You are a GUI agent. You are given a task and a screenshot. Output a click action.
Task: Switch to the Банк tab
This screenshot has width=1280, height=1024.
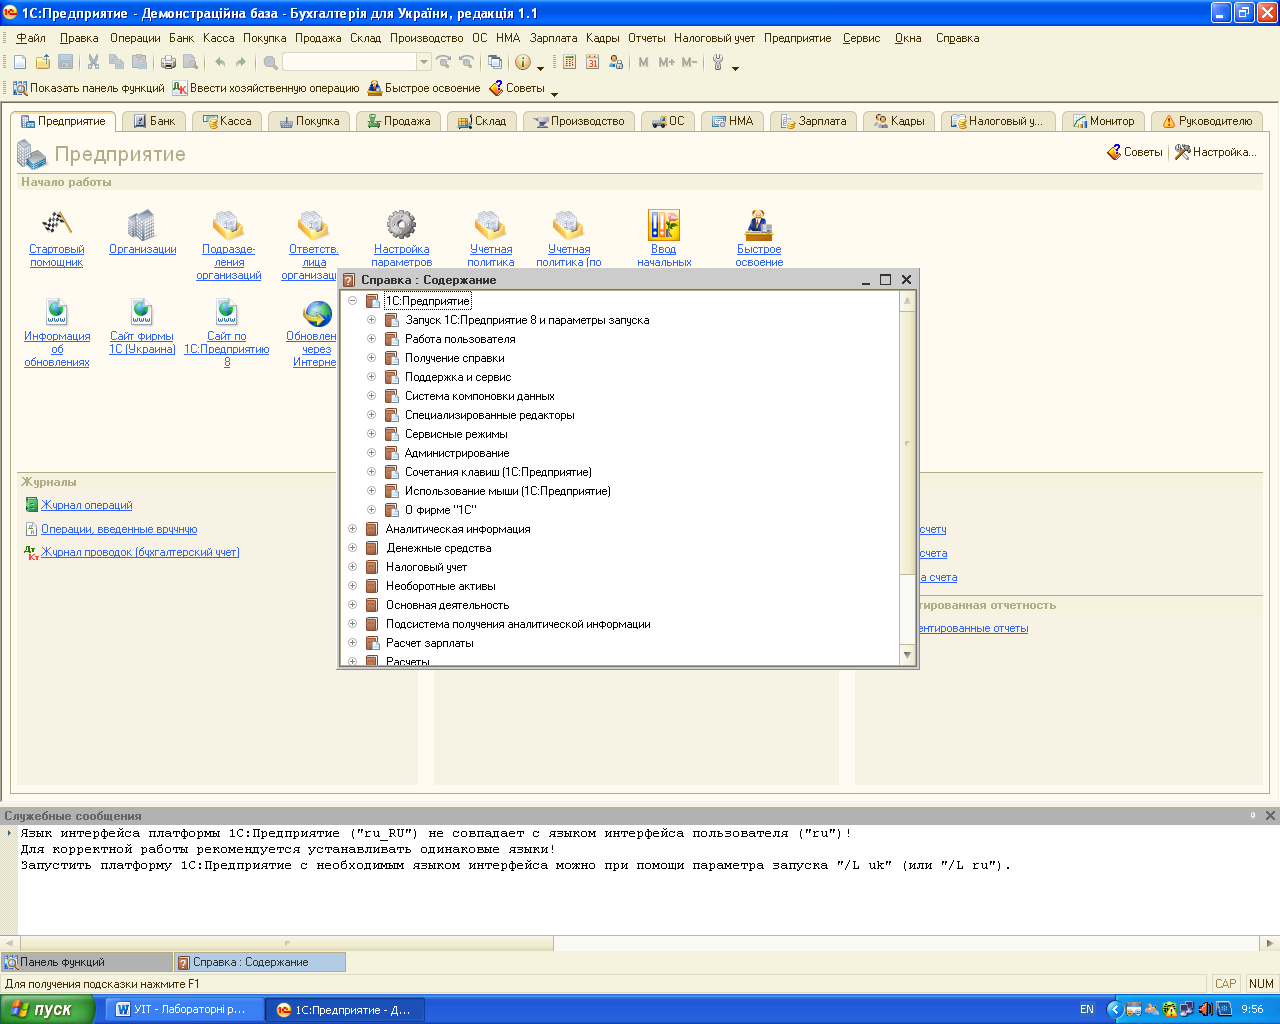click(x=154, y=121)
